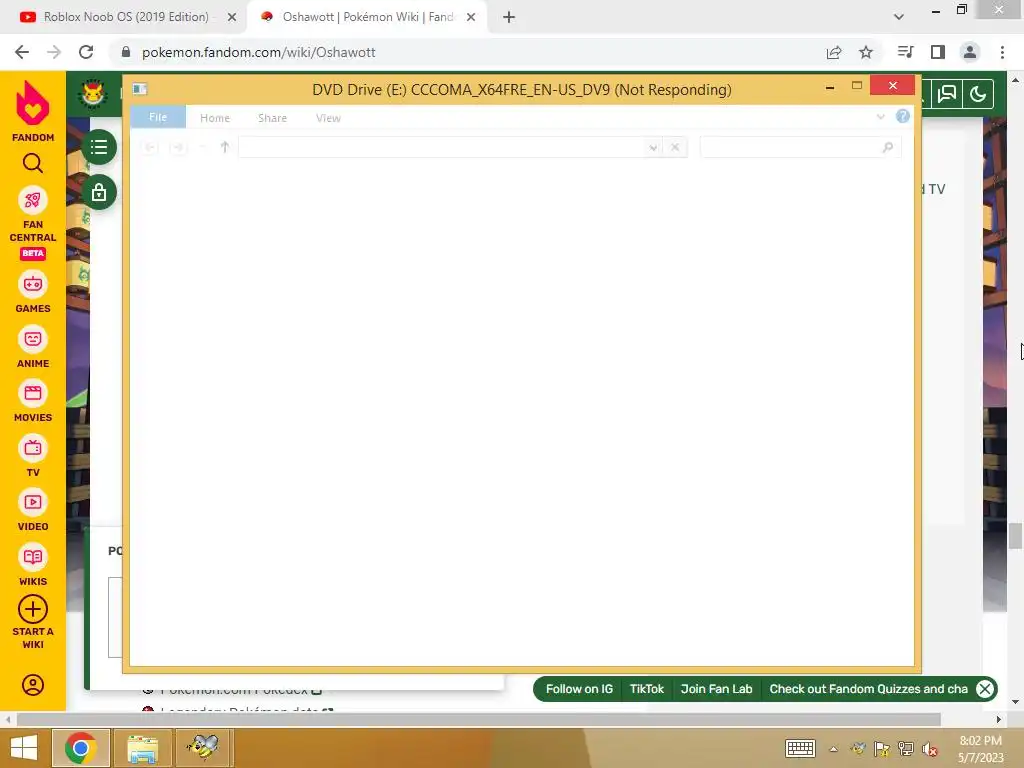Viewport: 1024px width, 768px height.
Task: Open Chrome tab search dropdown arrow
Action: coord(899,18)
